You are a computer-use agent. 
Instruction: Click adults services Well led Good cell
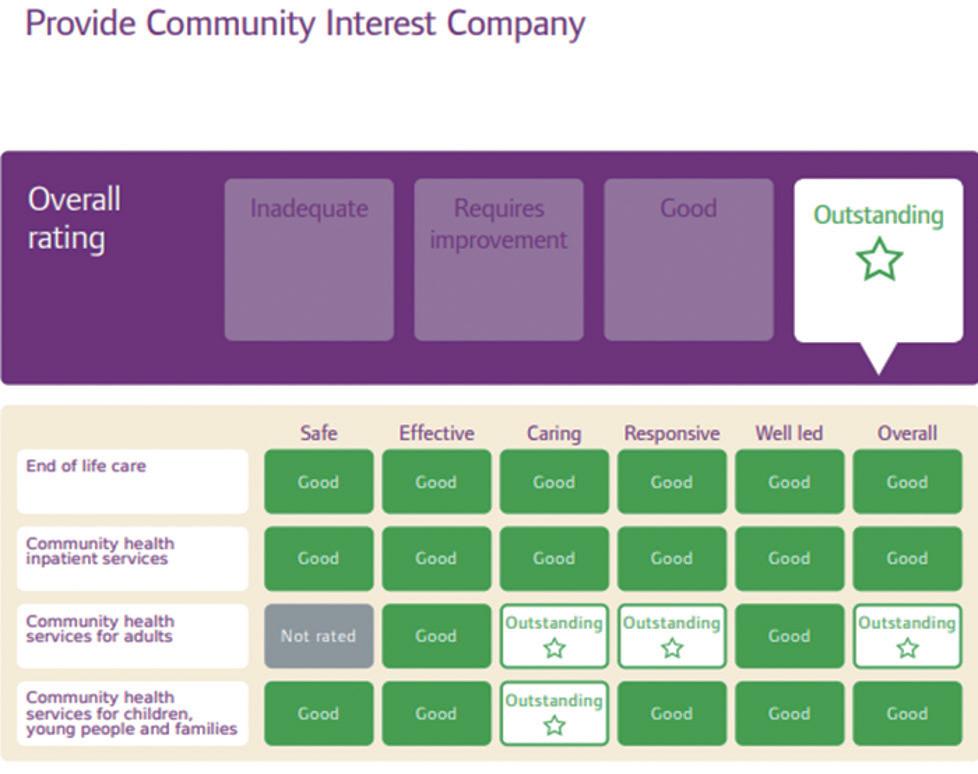pos(790,636)
